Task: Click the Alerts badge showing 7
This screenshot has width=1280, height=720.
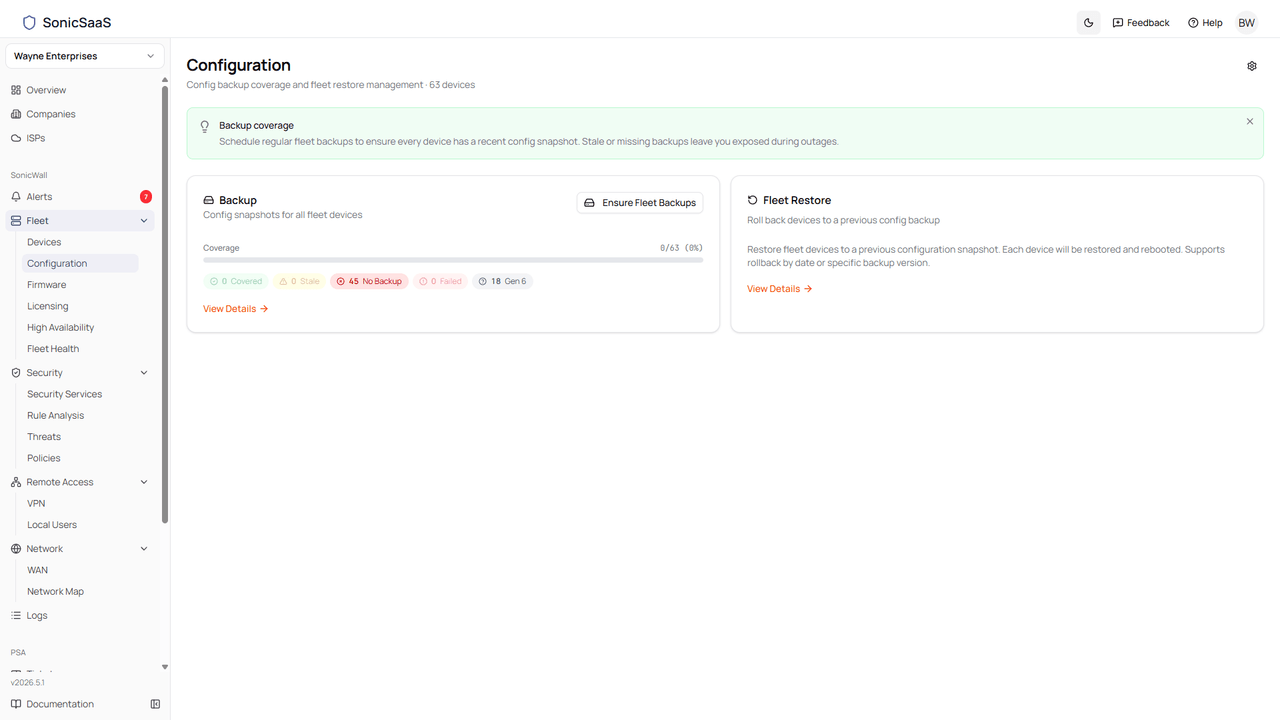Action: (146, 197)
